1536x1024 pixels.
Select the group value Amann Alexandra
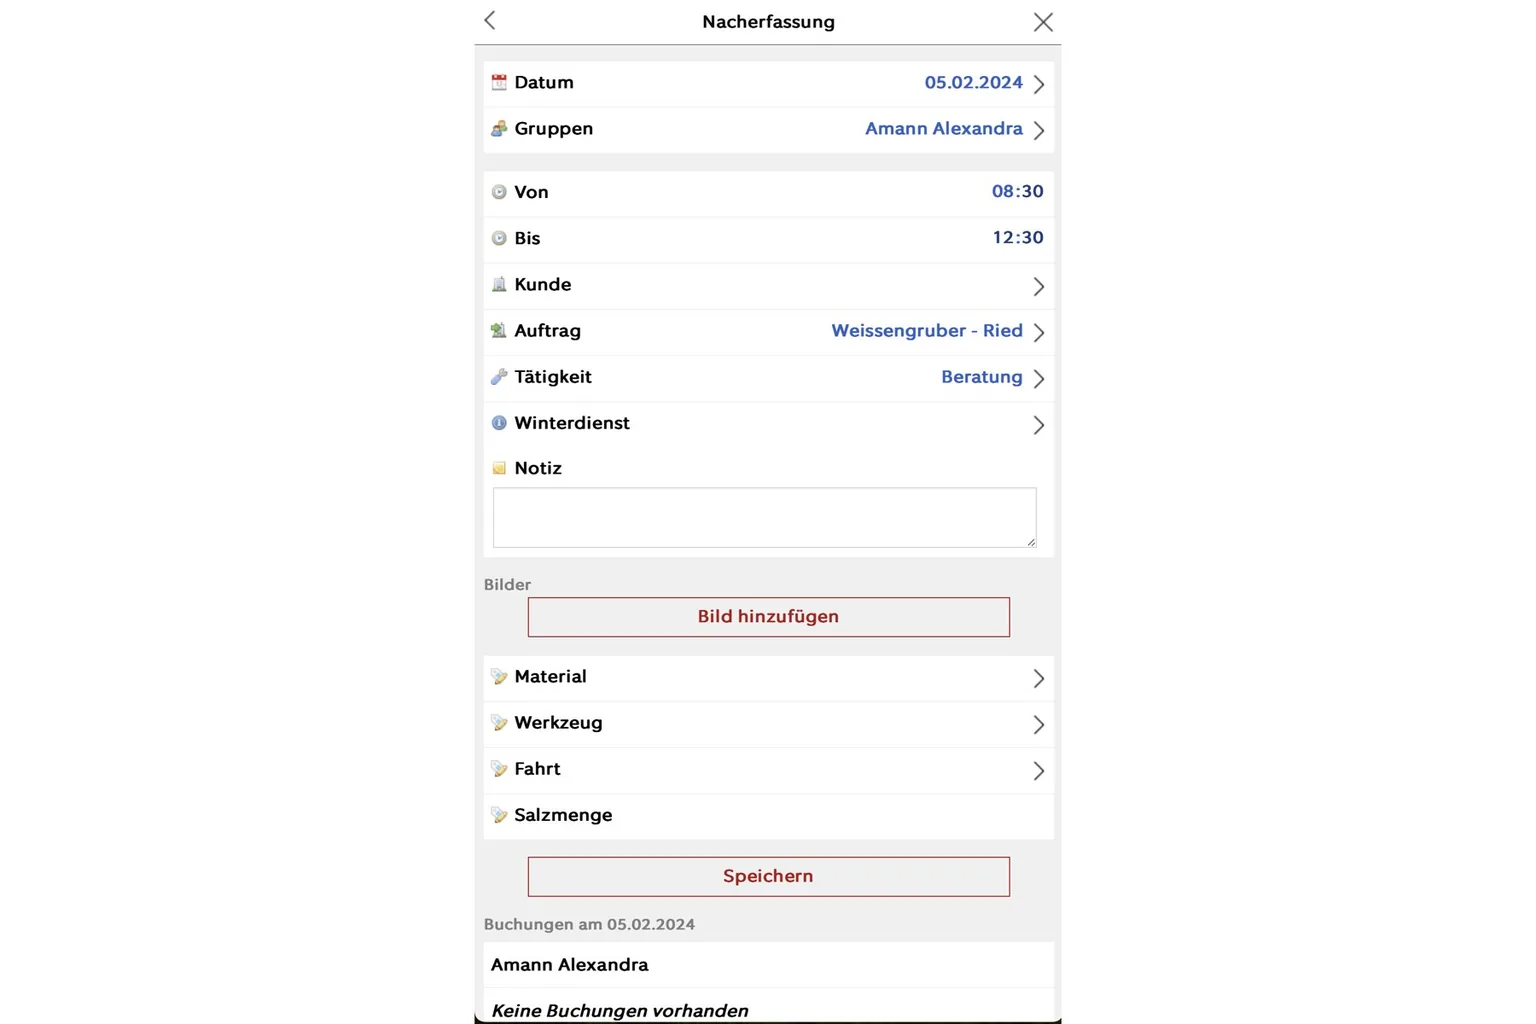click(943, 129)
